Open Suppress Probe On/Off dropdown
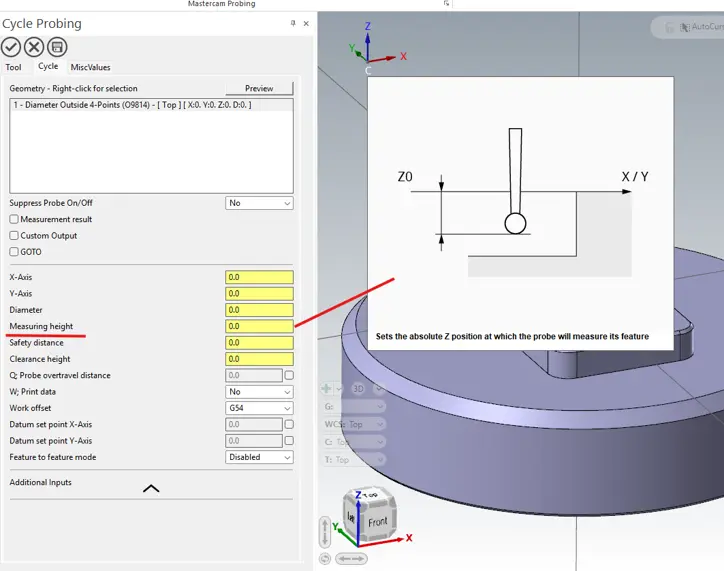 259,203
